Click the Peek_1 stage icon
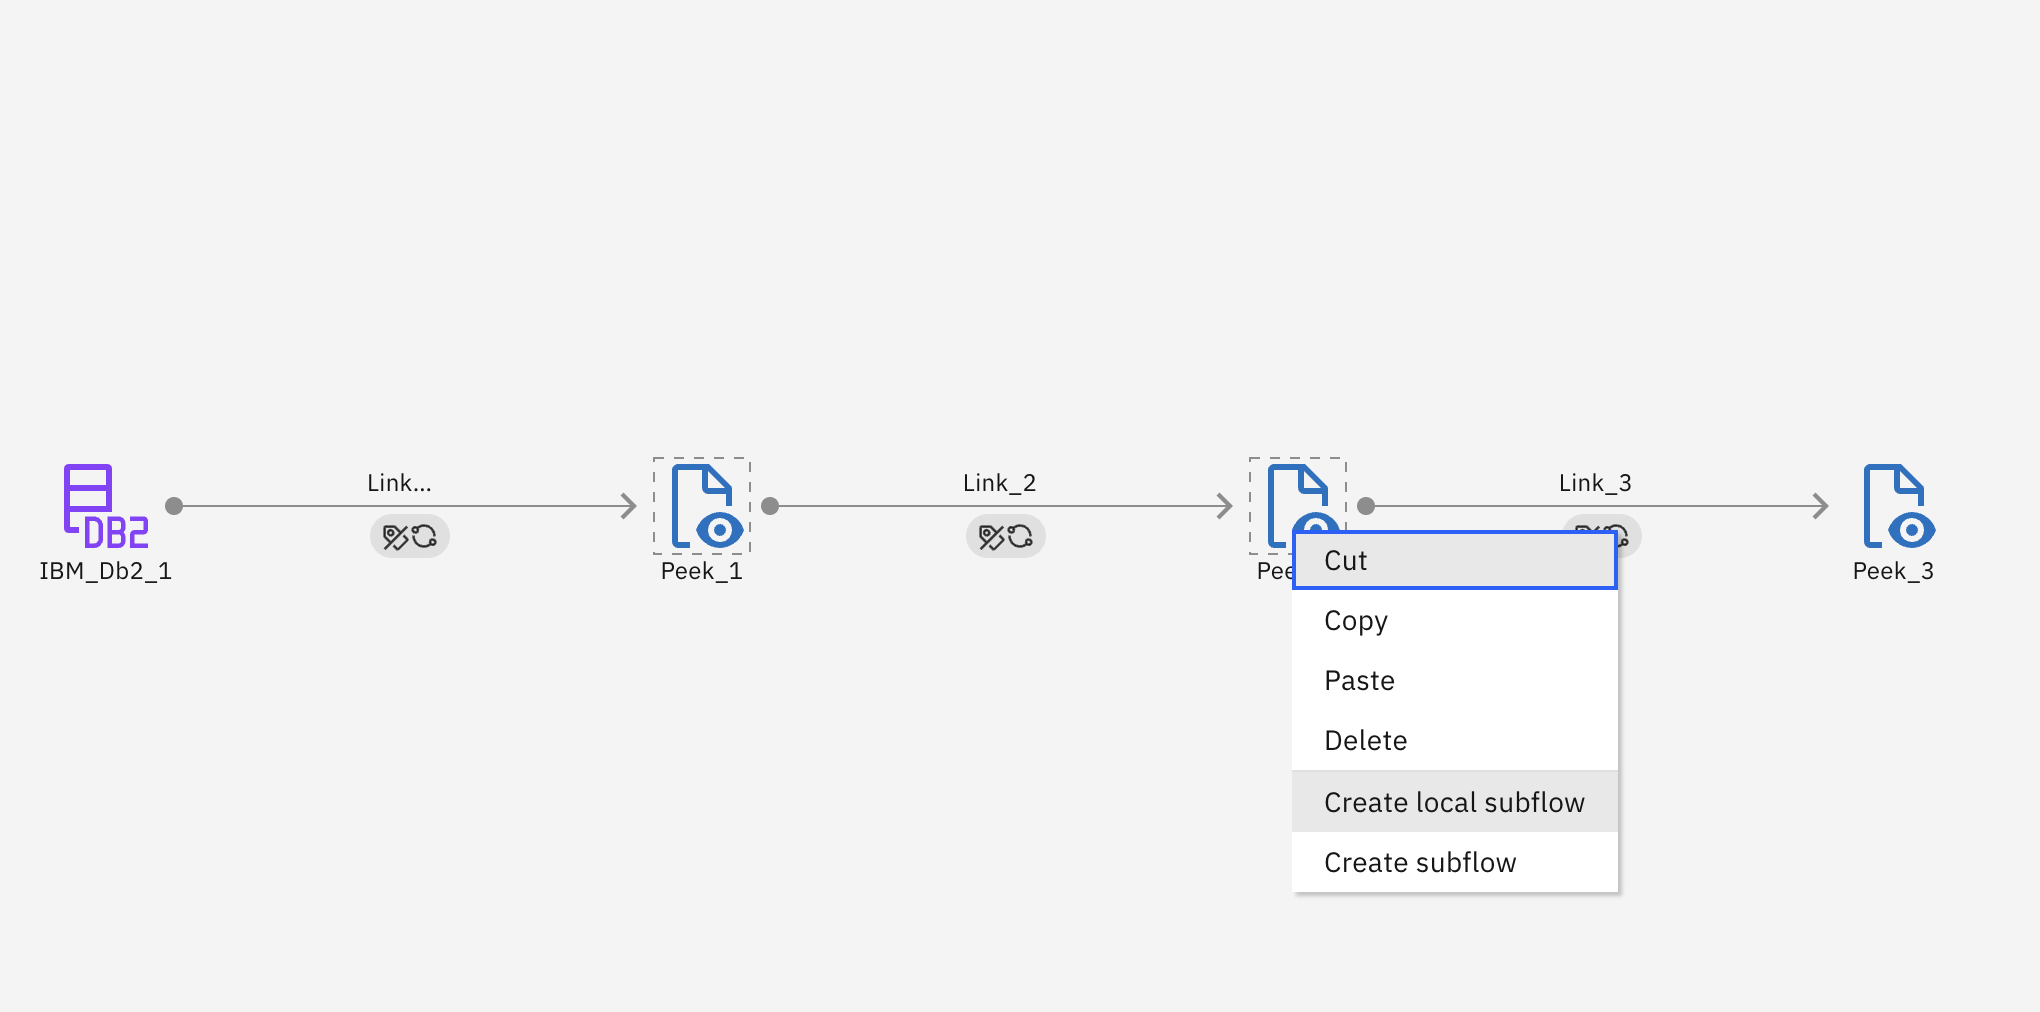The image size is (2040, 1012). (703, 506)
